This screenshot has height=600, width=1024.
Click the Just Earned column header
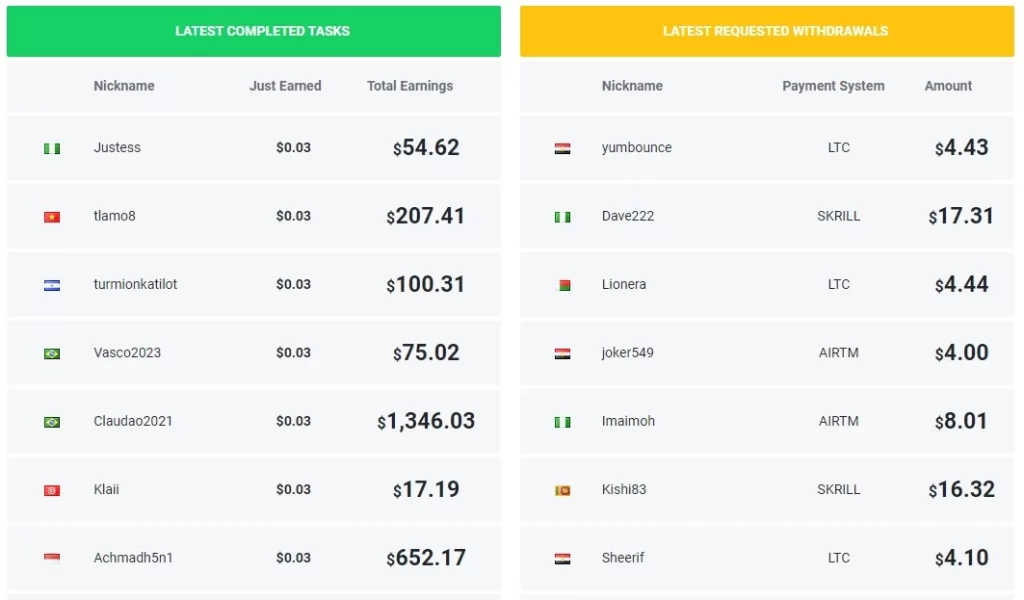[285, 86]
